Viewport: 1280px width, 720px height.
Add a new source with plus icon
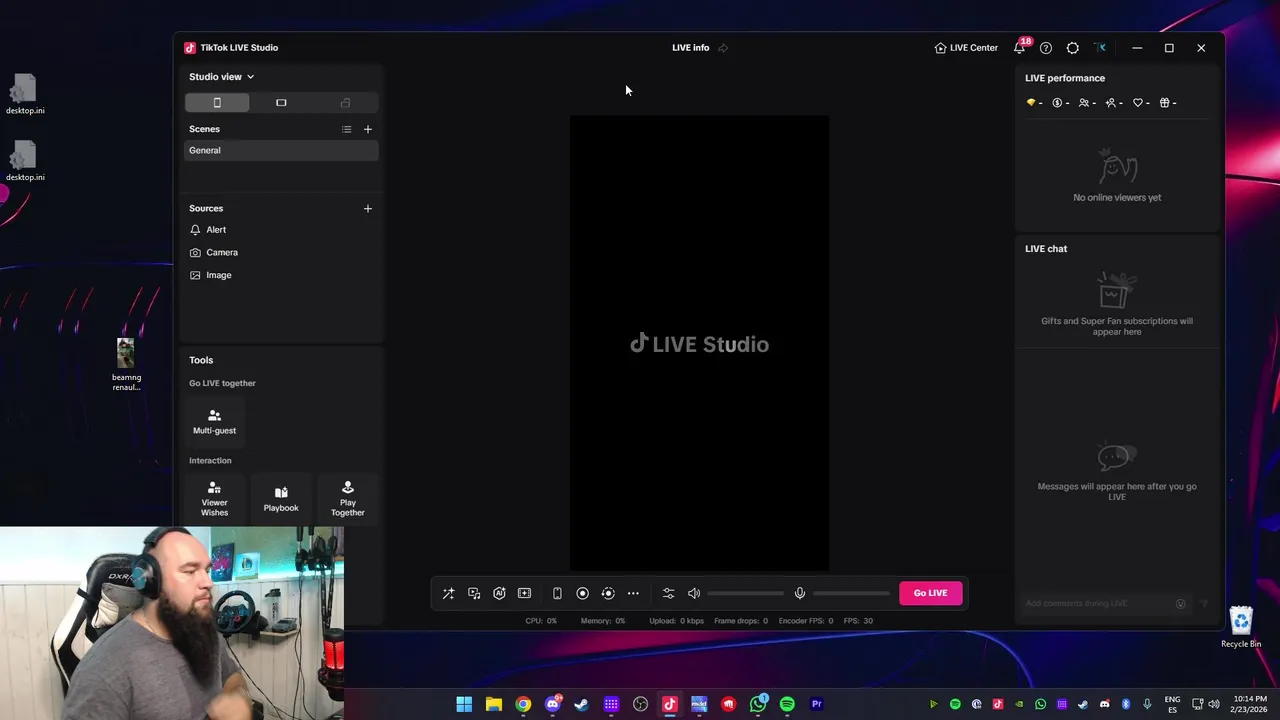point(368,208)
